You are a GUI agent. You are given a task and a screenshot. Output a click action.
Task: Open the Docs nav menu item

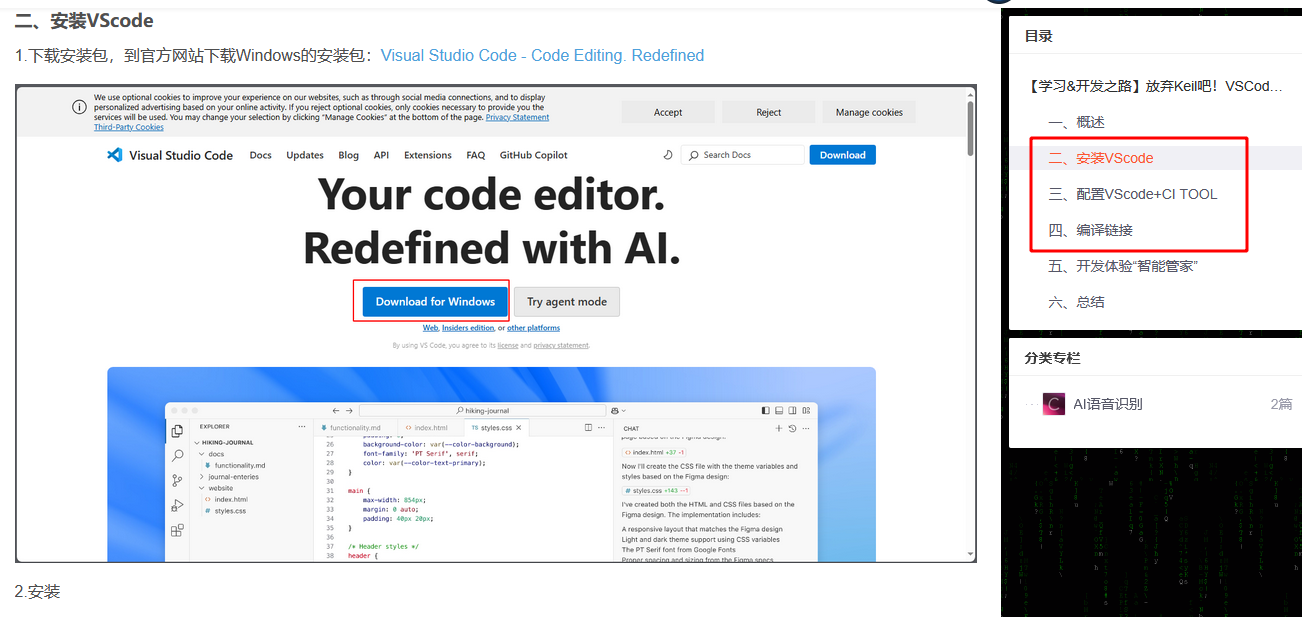click(x=261, y=155)
